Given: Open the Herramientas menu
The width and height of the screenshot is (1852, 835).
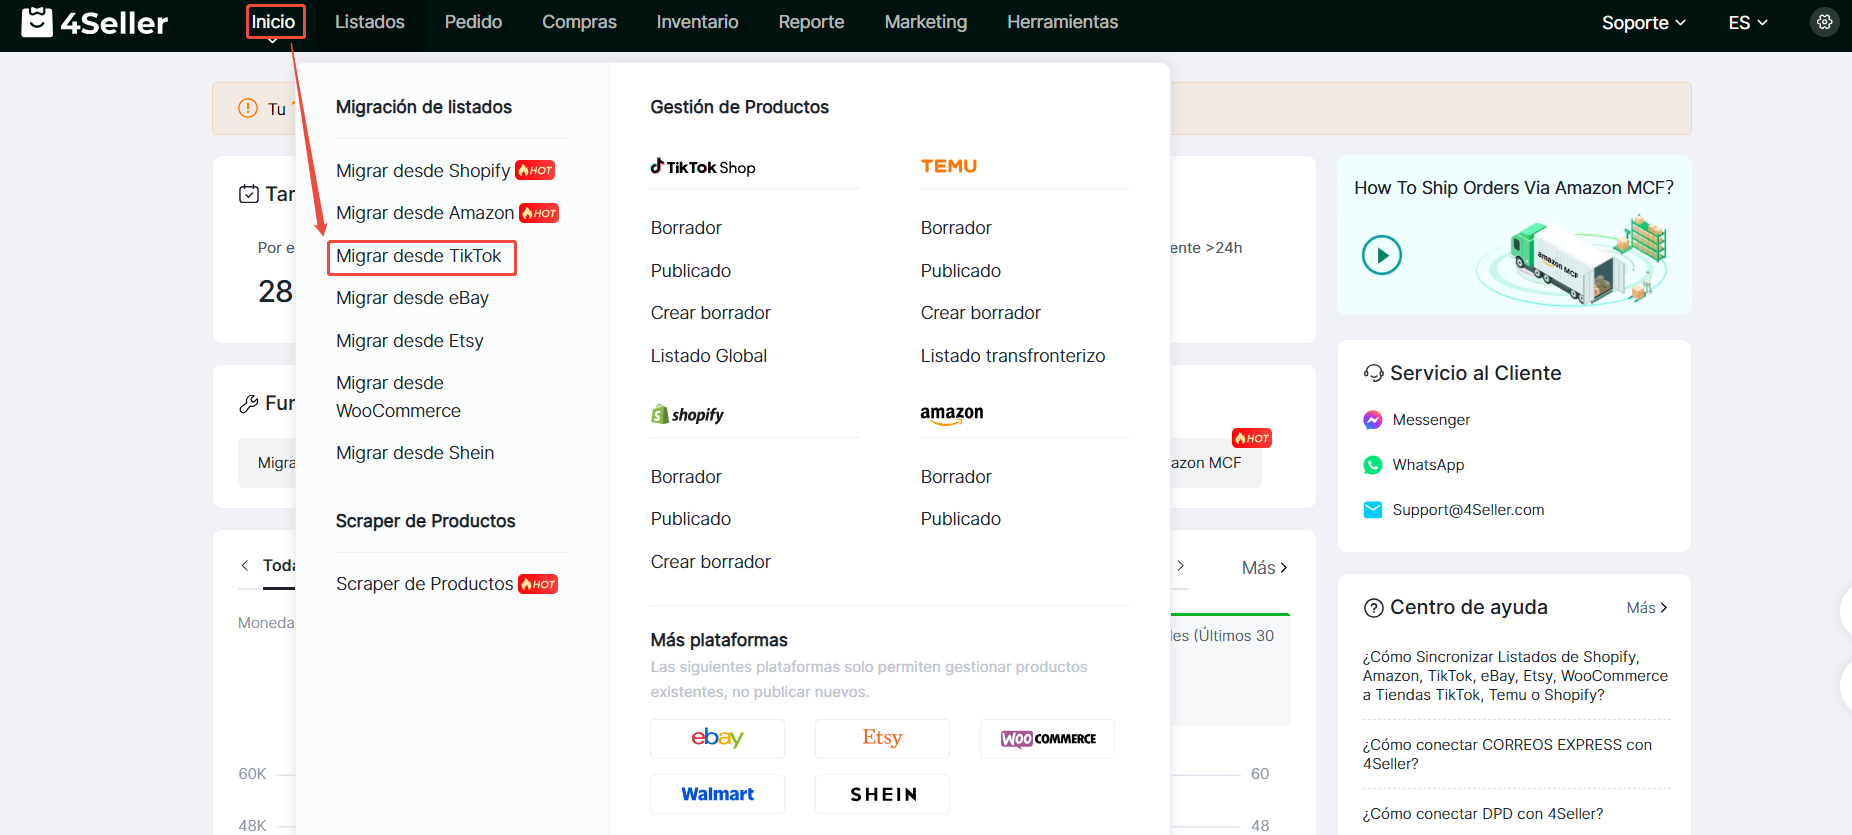Looking at the screenshot, I should coord(1063,22).
